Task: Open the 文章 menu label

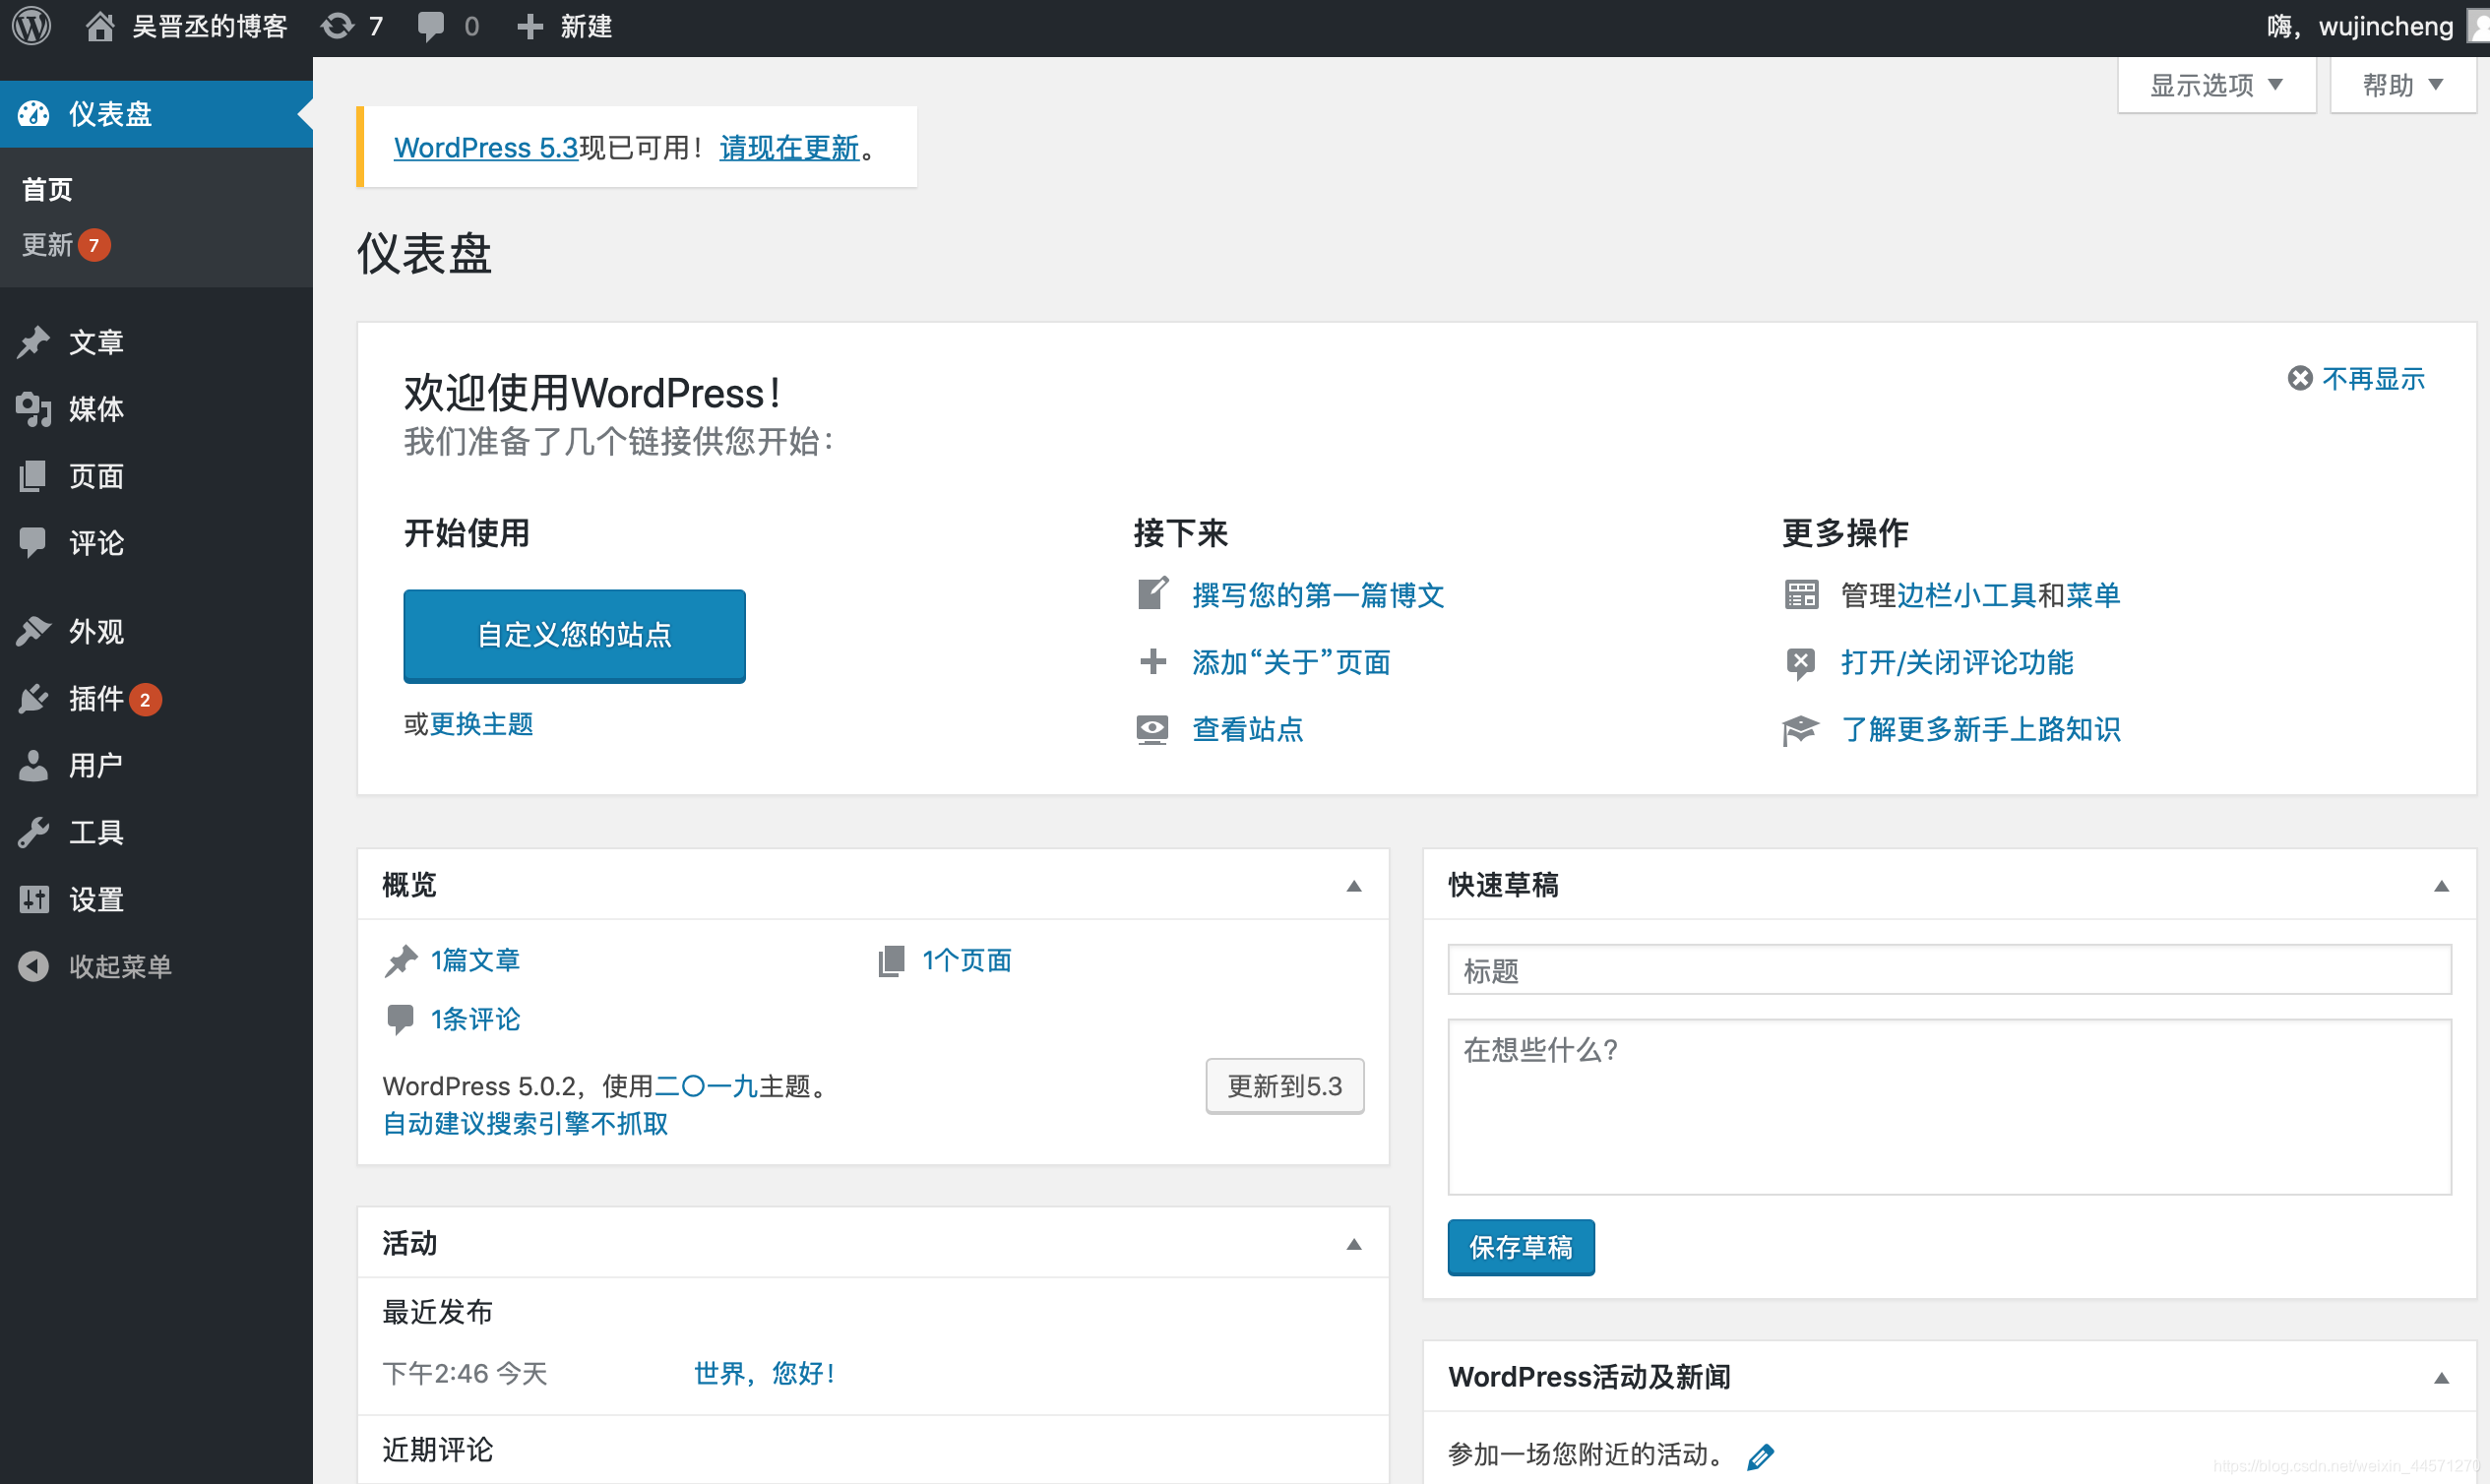Action: (x=96, y=342)
